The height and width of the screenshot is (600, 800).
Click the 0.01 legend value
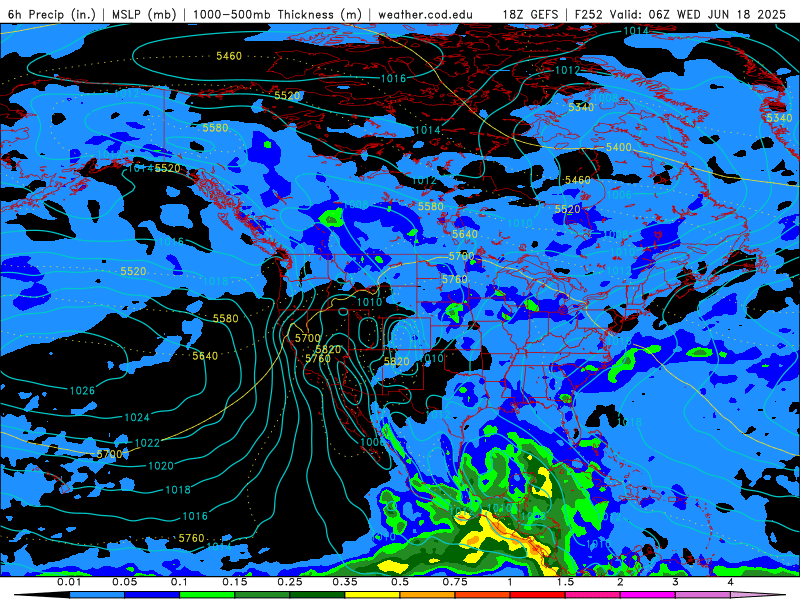click(x=69, y=582)
